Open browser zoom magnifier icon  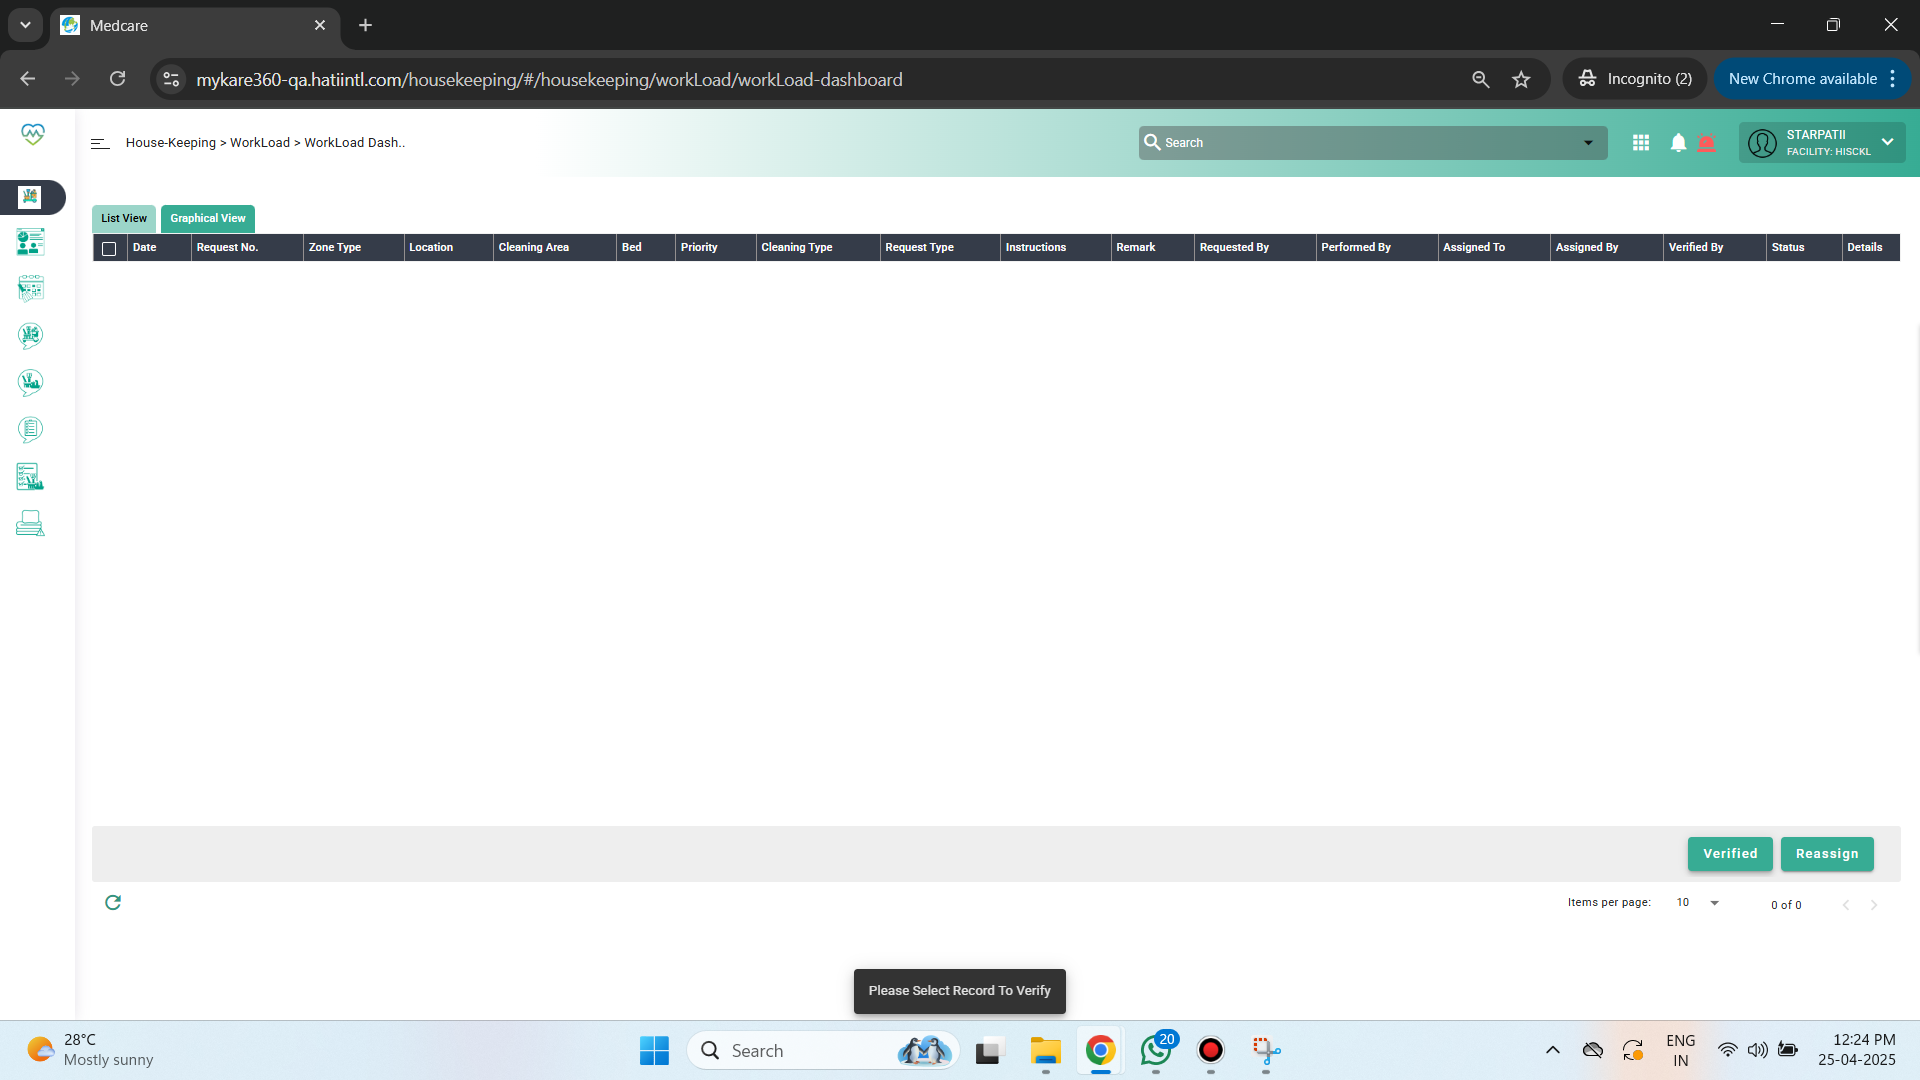coord(1481,79)
